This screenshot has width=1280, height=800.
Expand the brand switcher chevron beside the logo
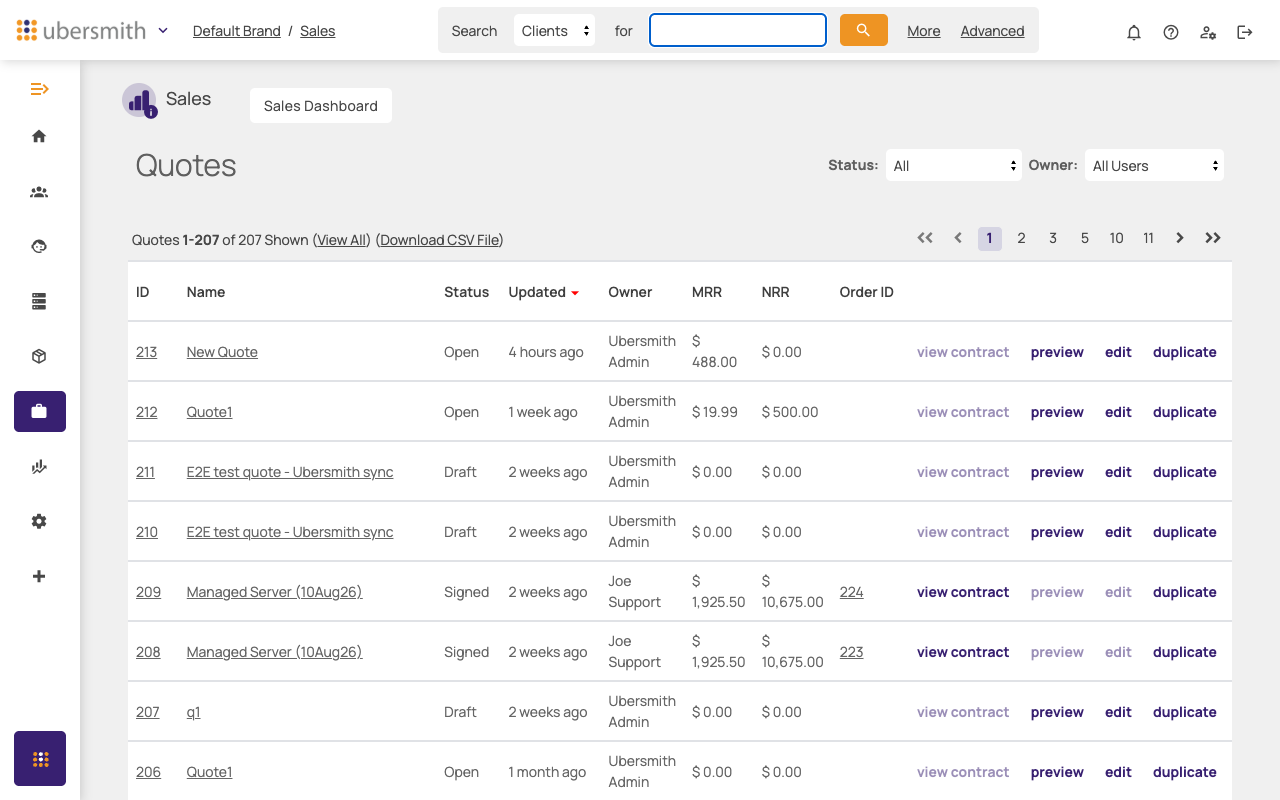pyautogui.click(x=163, y=30)
